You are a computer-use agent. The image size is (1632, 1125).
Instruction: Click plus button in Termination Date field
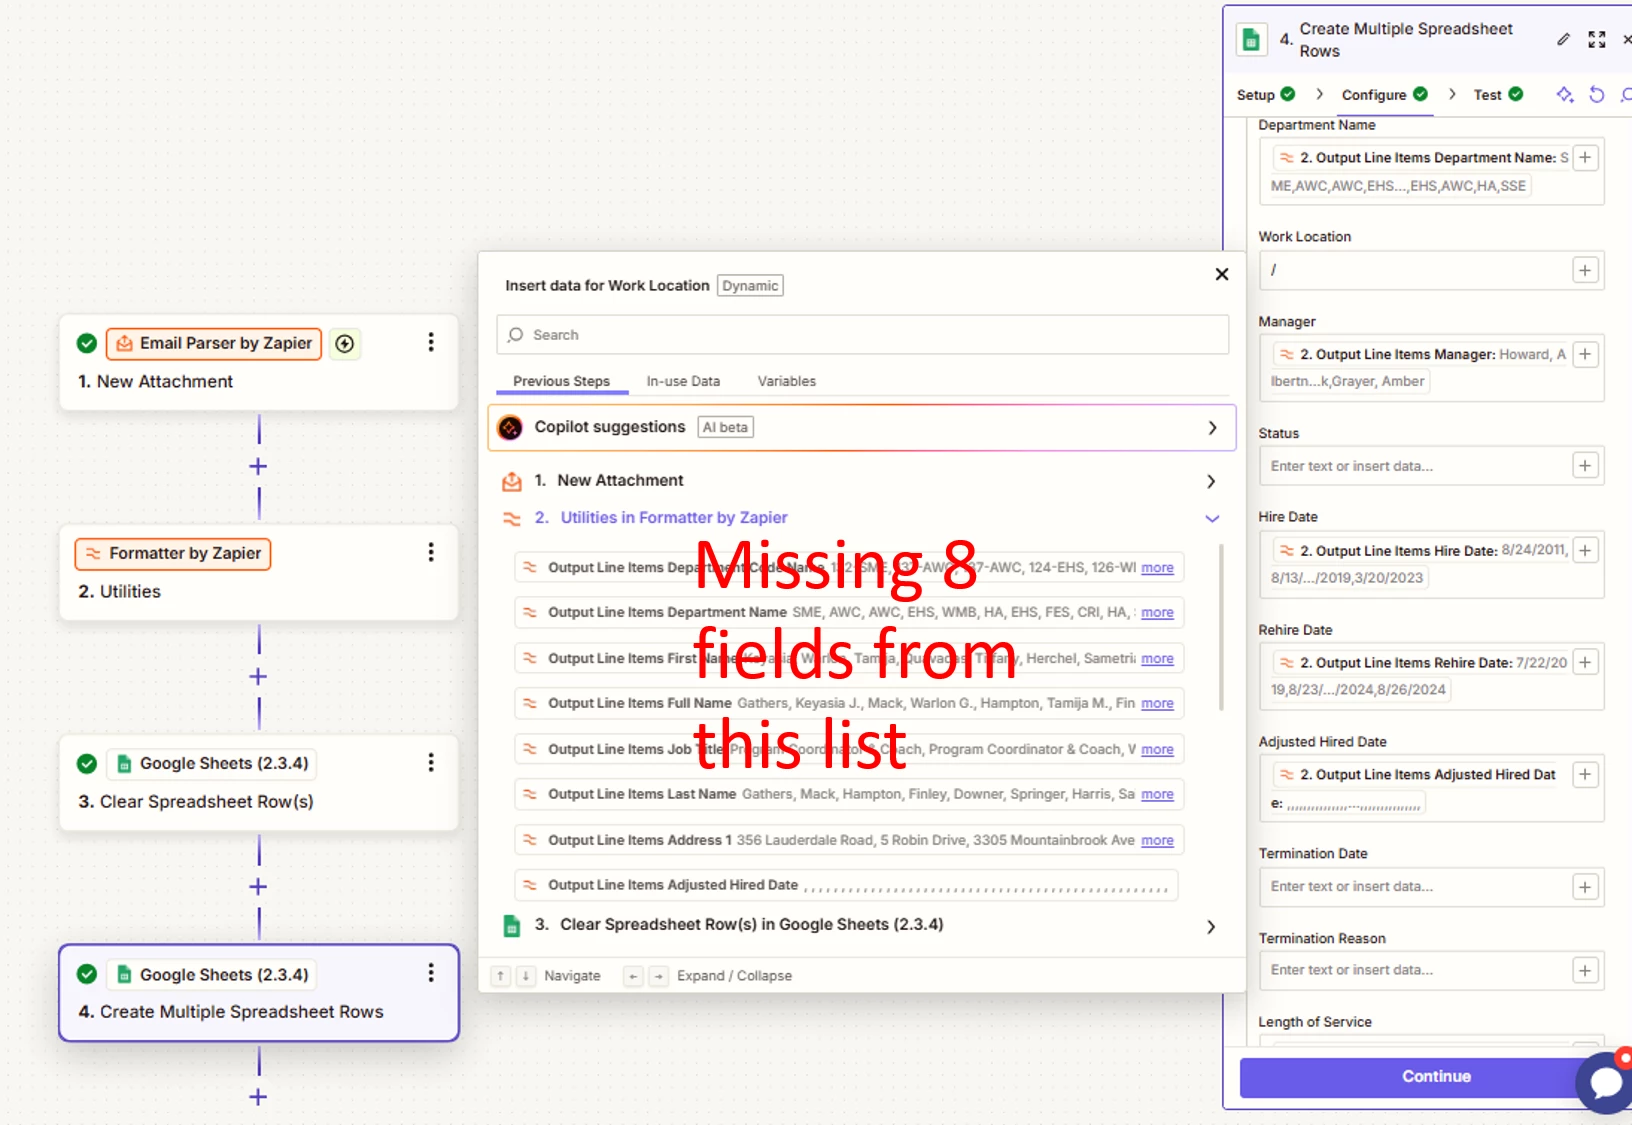[1585, 886]
